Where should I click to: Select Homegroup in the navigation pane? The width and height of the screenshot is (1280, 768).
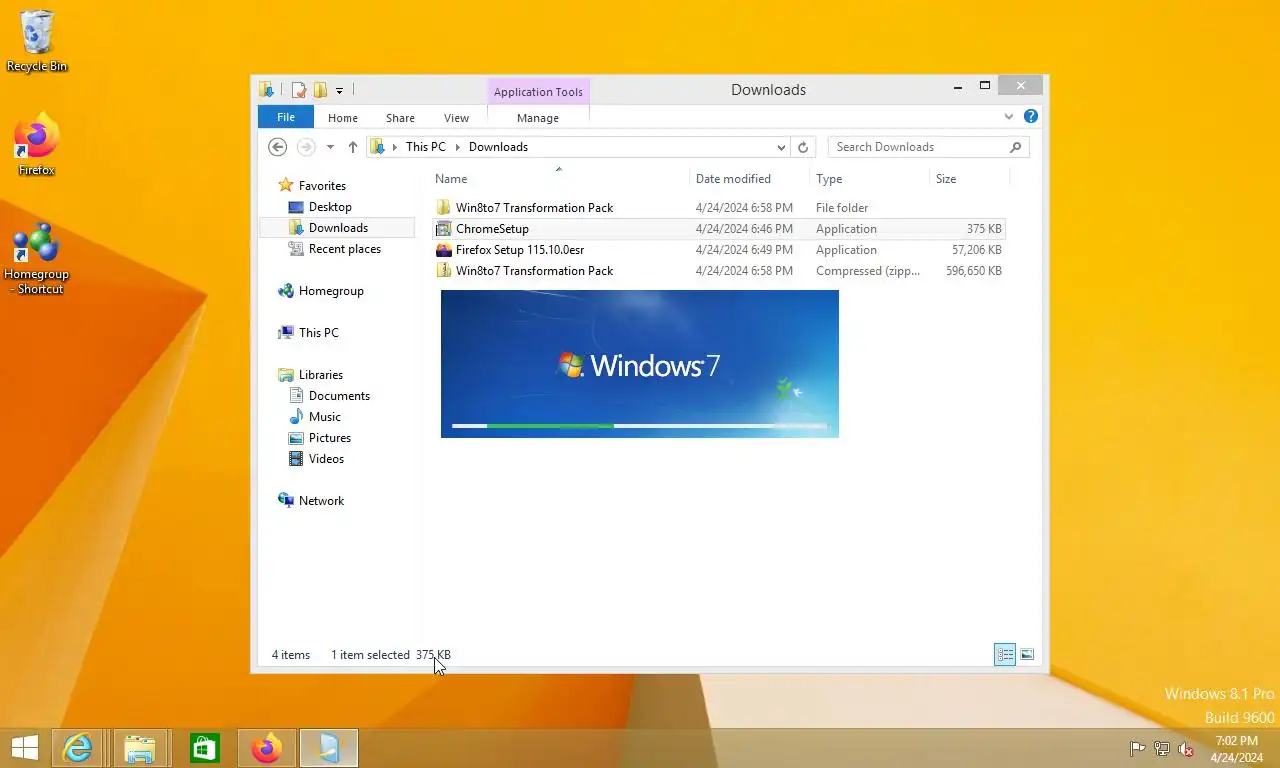[331, 291]
